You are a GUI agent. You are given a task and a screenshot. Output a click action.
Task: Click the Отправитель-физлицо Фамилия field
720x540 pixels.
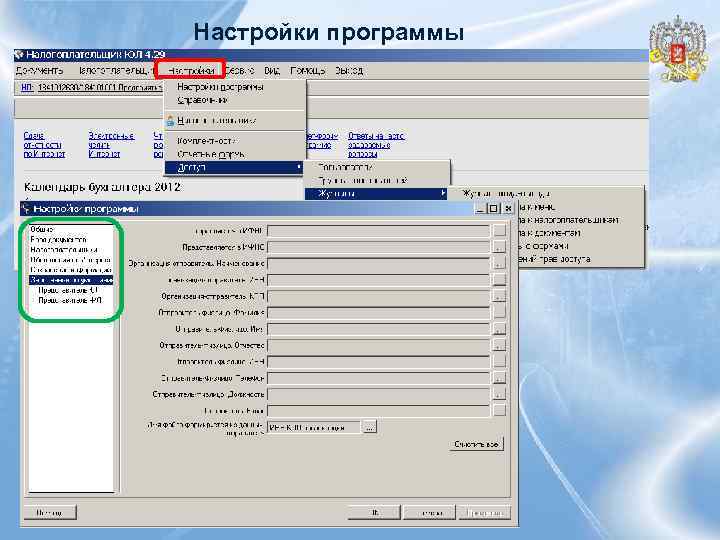378,313
